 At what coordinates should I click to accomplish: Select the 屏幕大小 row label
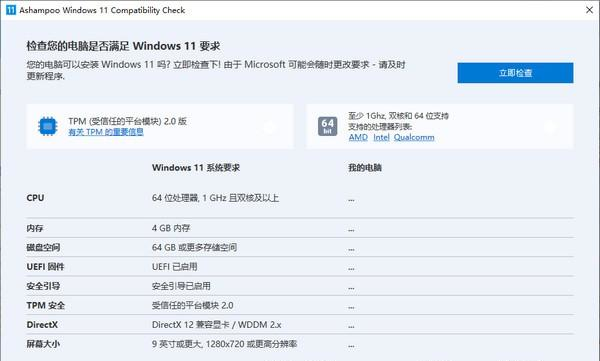43,344
